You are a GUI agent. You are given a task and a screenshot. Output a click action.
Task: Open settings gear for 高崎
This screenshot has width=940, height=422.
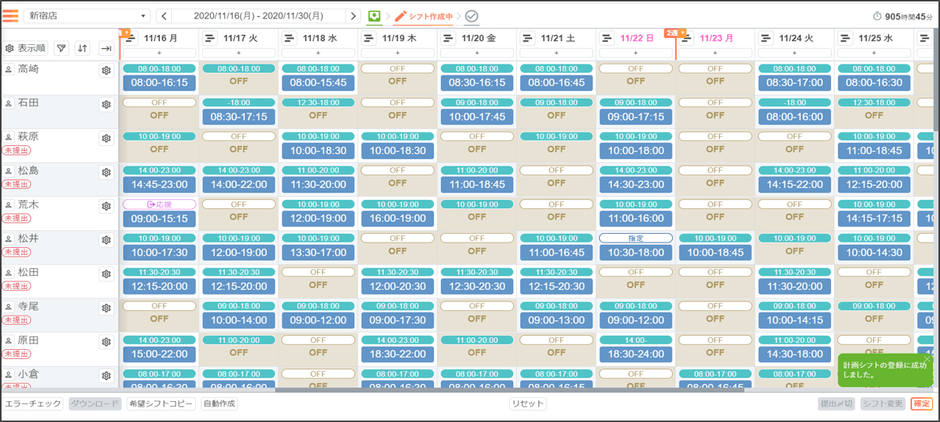click(x=105, y=71)
